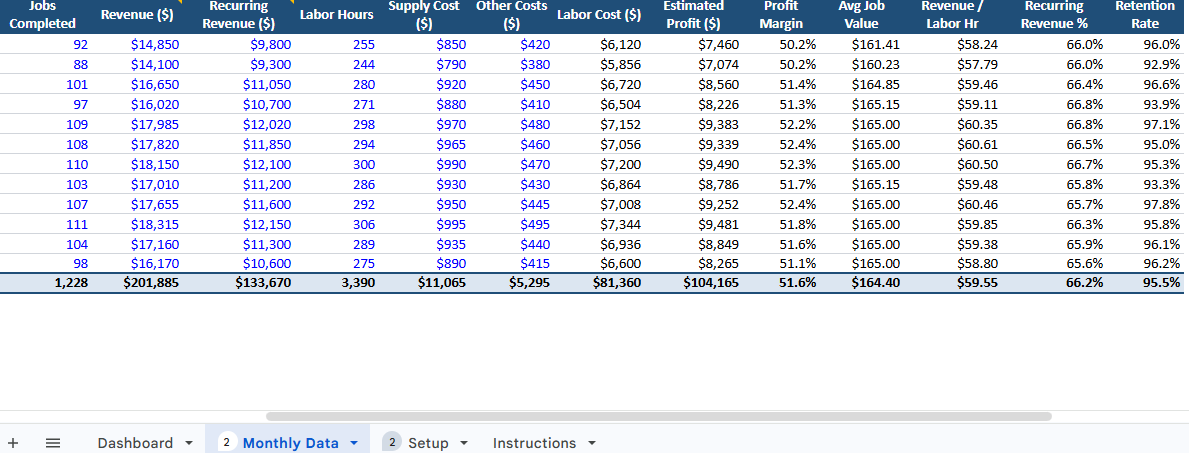Open Dashboard tab dropdown arrow
Screen dimensions: 1189x453
189,443
